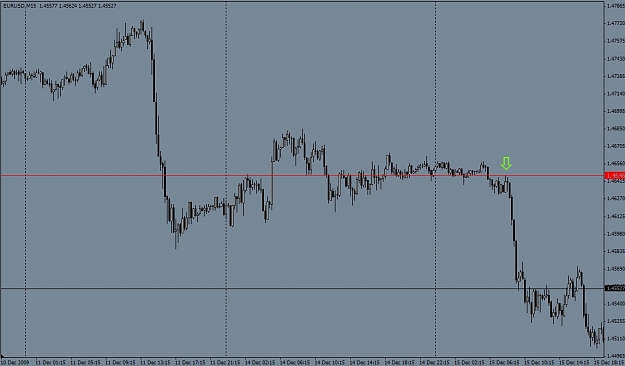
Task: Click the 15 Dec 02:15 time label
Action: tap(470, 362)
